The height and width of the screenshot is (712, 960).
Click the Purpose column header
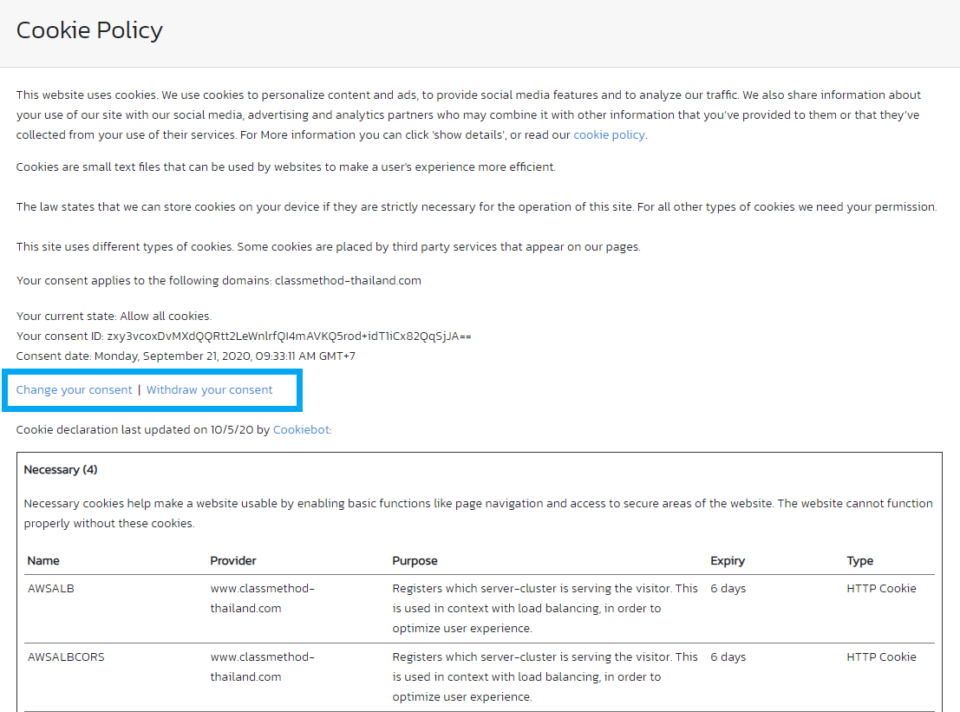click(415, 560)
